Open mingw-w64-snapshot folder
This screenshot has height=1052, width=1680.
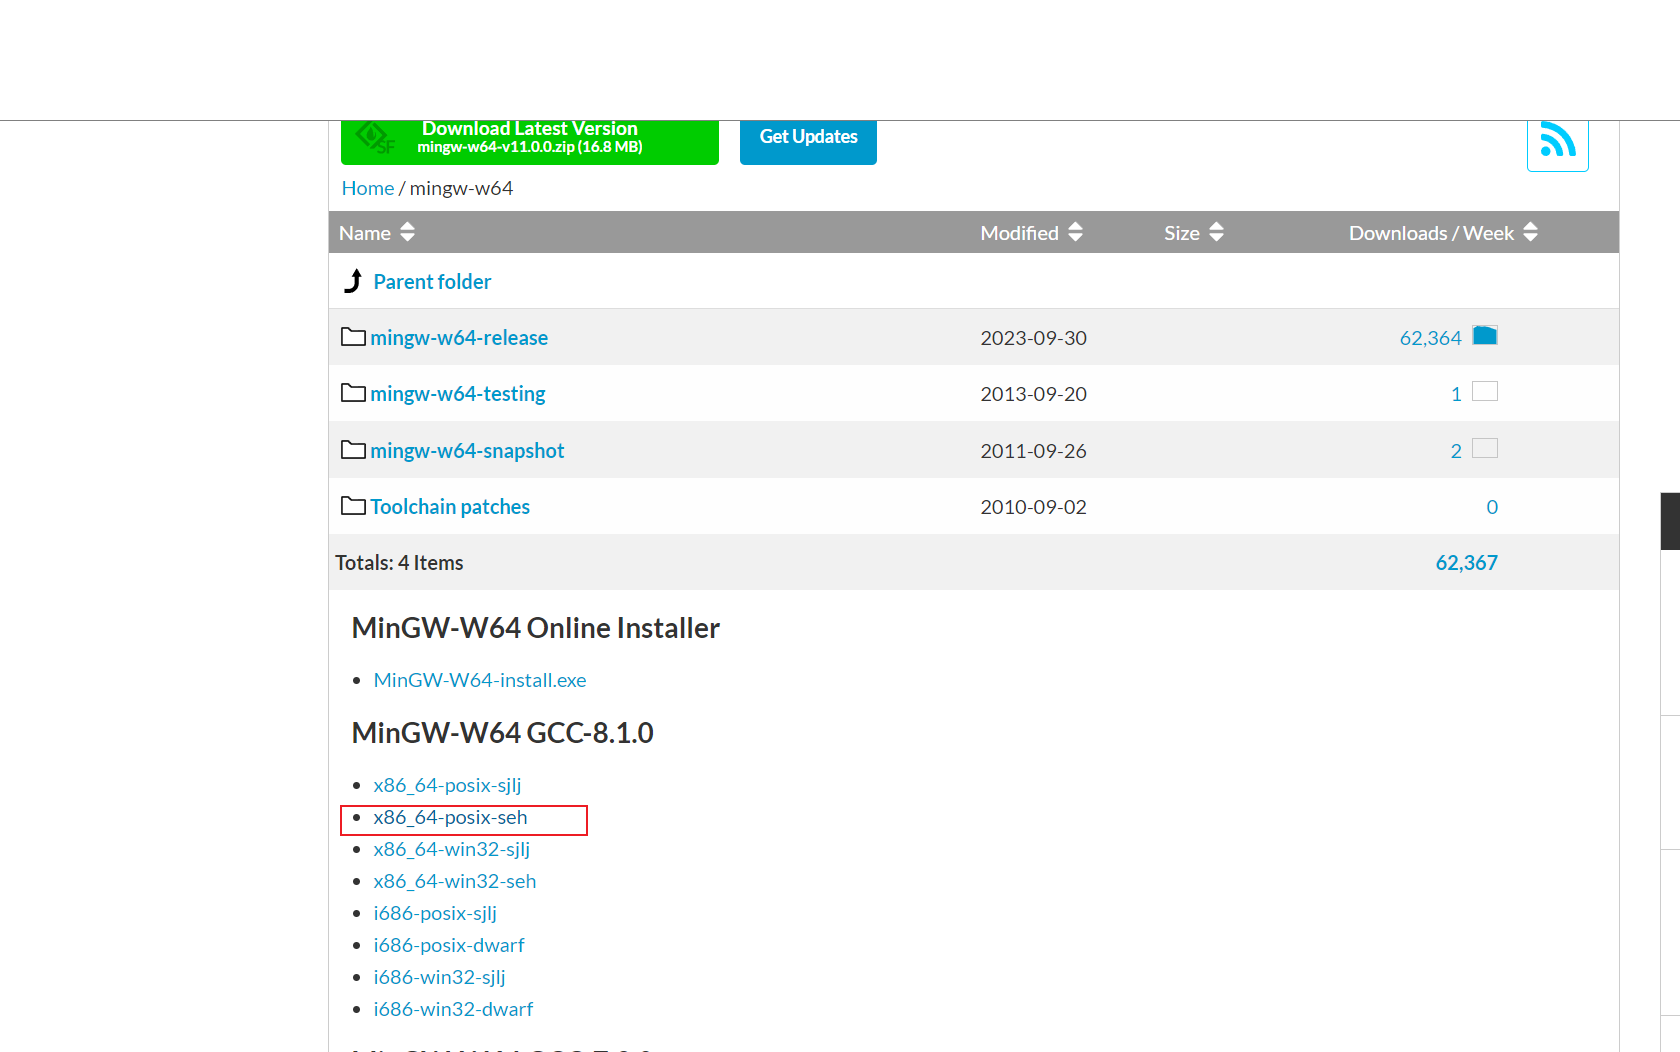pos(467,451)
